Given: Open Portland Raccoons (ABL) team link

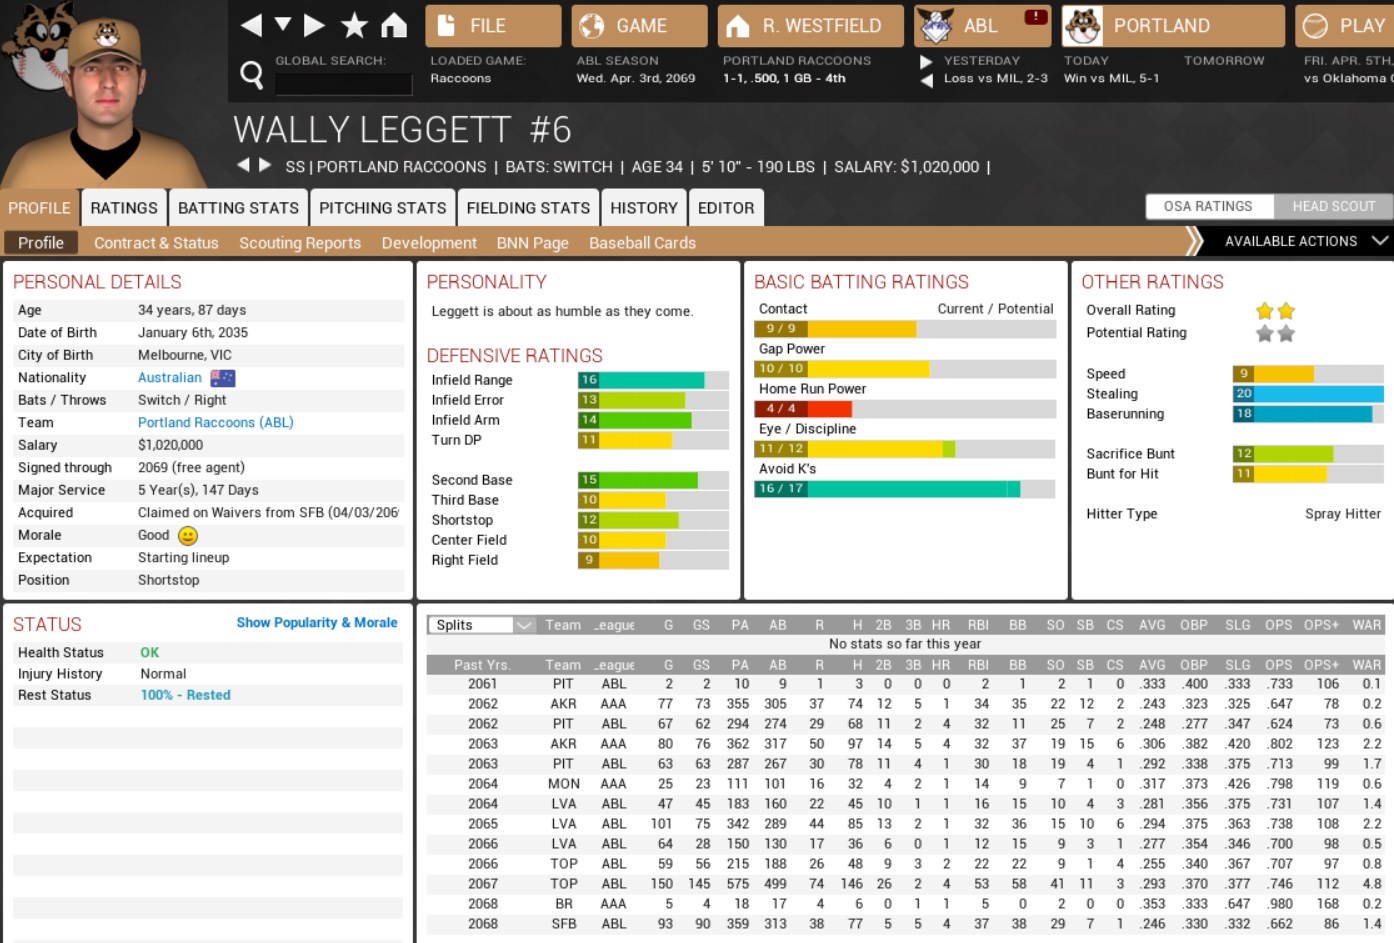Looking at the screenshot, I should (215, 422).
